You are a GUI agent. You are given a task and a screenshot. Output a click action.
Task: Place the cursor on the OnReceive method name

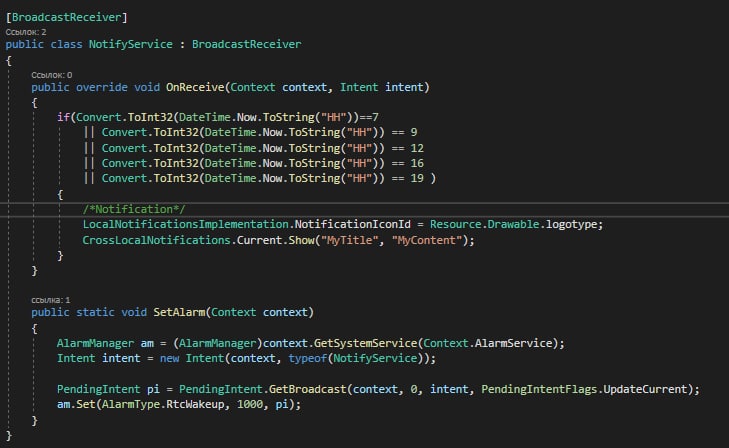point(195,87)
